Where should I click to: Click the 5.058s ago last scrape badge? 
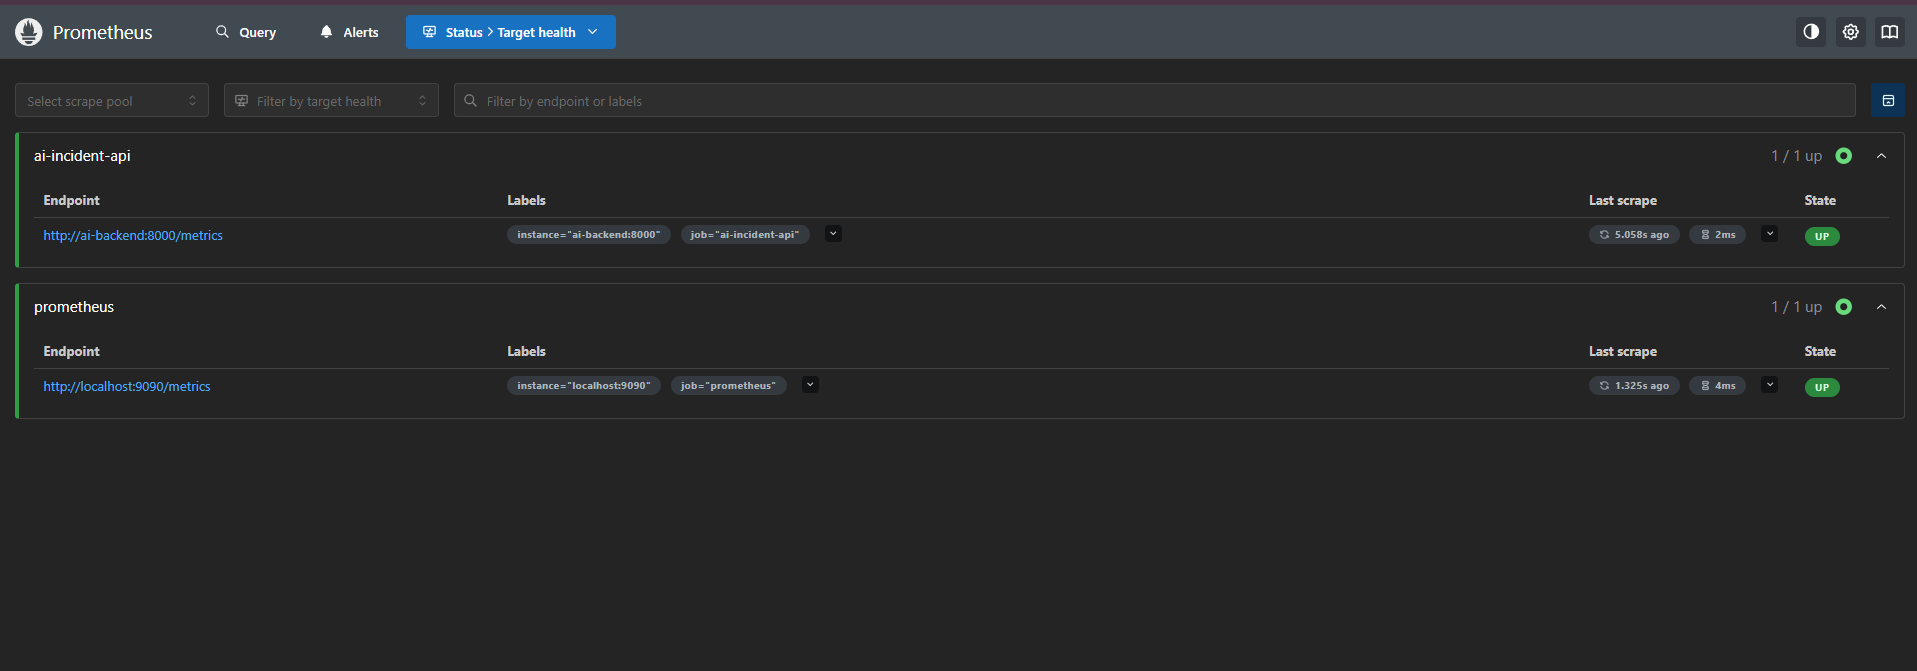pyautogui.click(x=1634, y=235)
